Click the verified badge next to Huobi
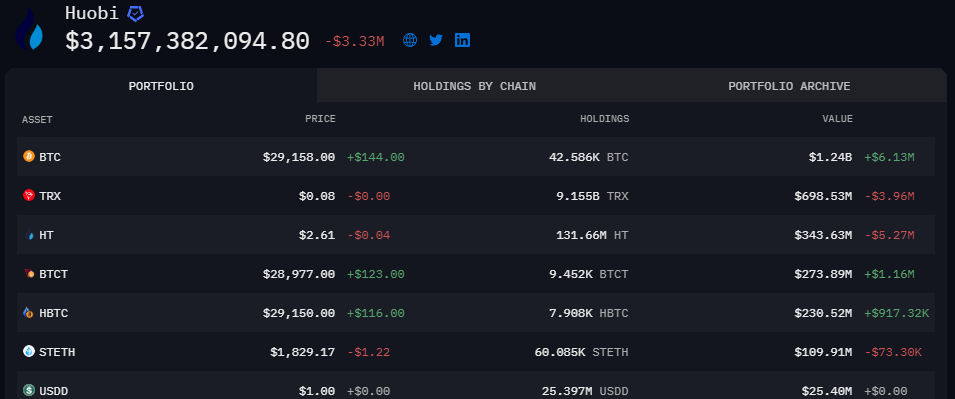Screen dimensions: 955x399 pyautogui.click(x=135, y=13)
